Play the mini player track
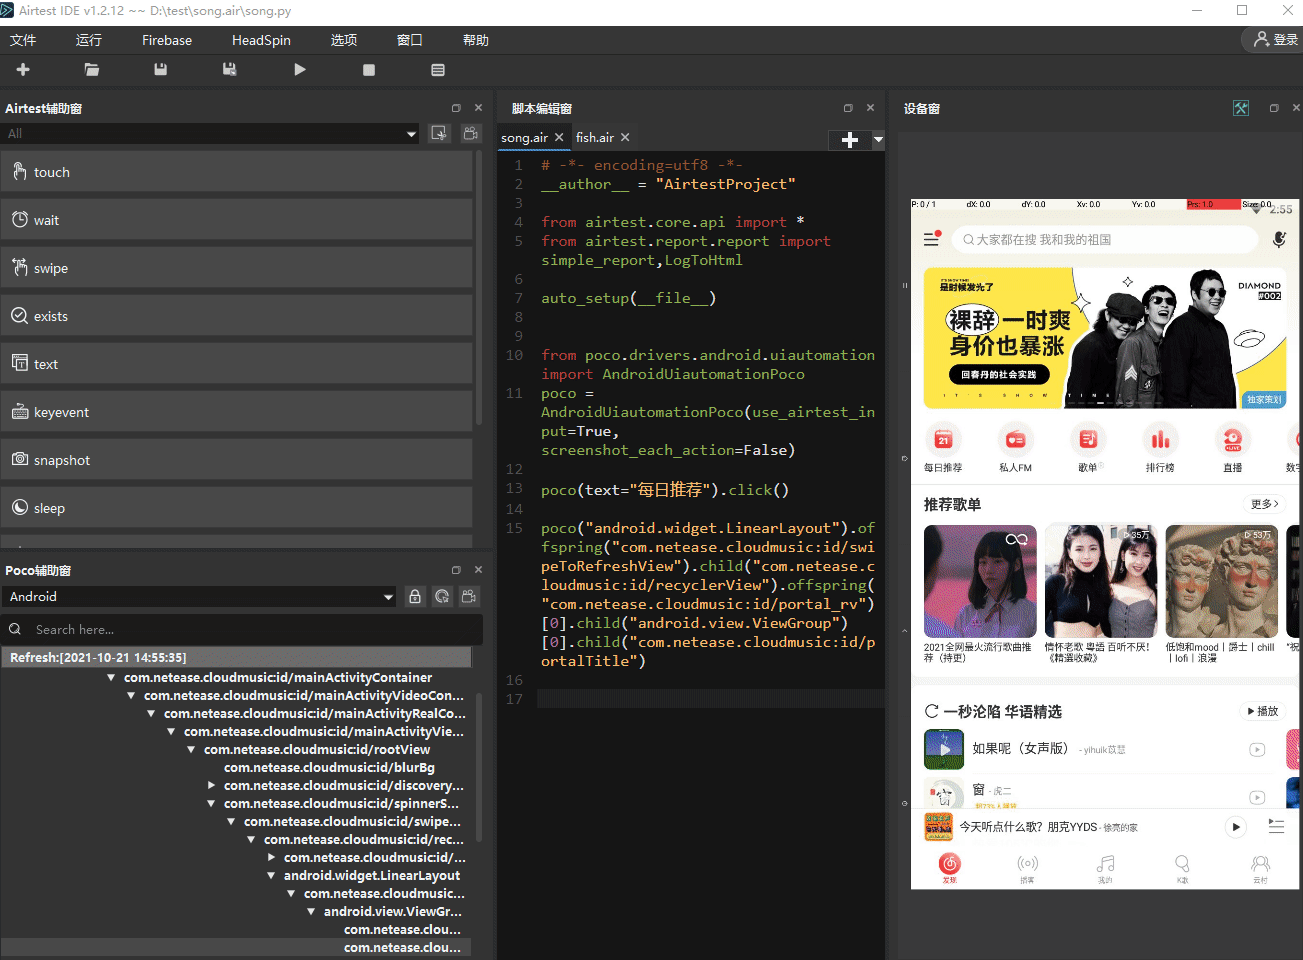 (x=1236, y=827)
